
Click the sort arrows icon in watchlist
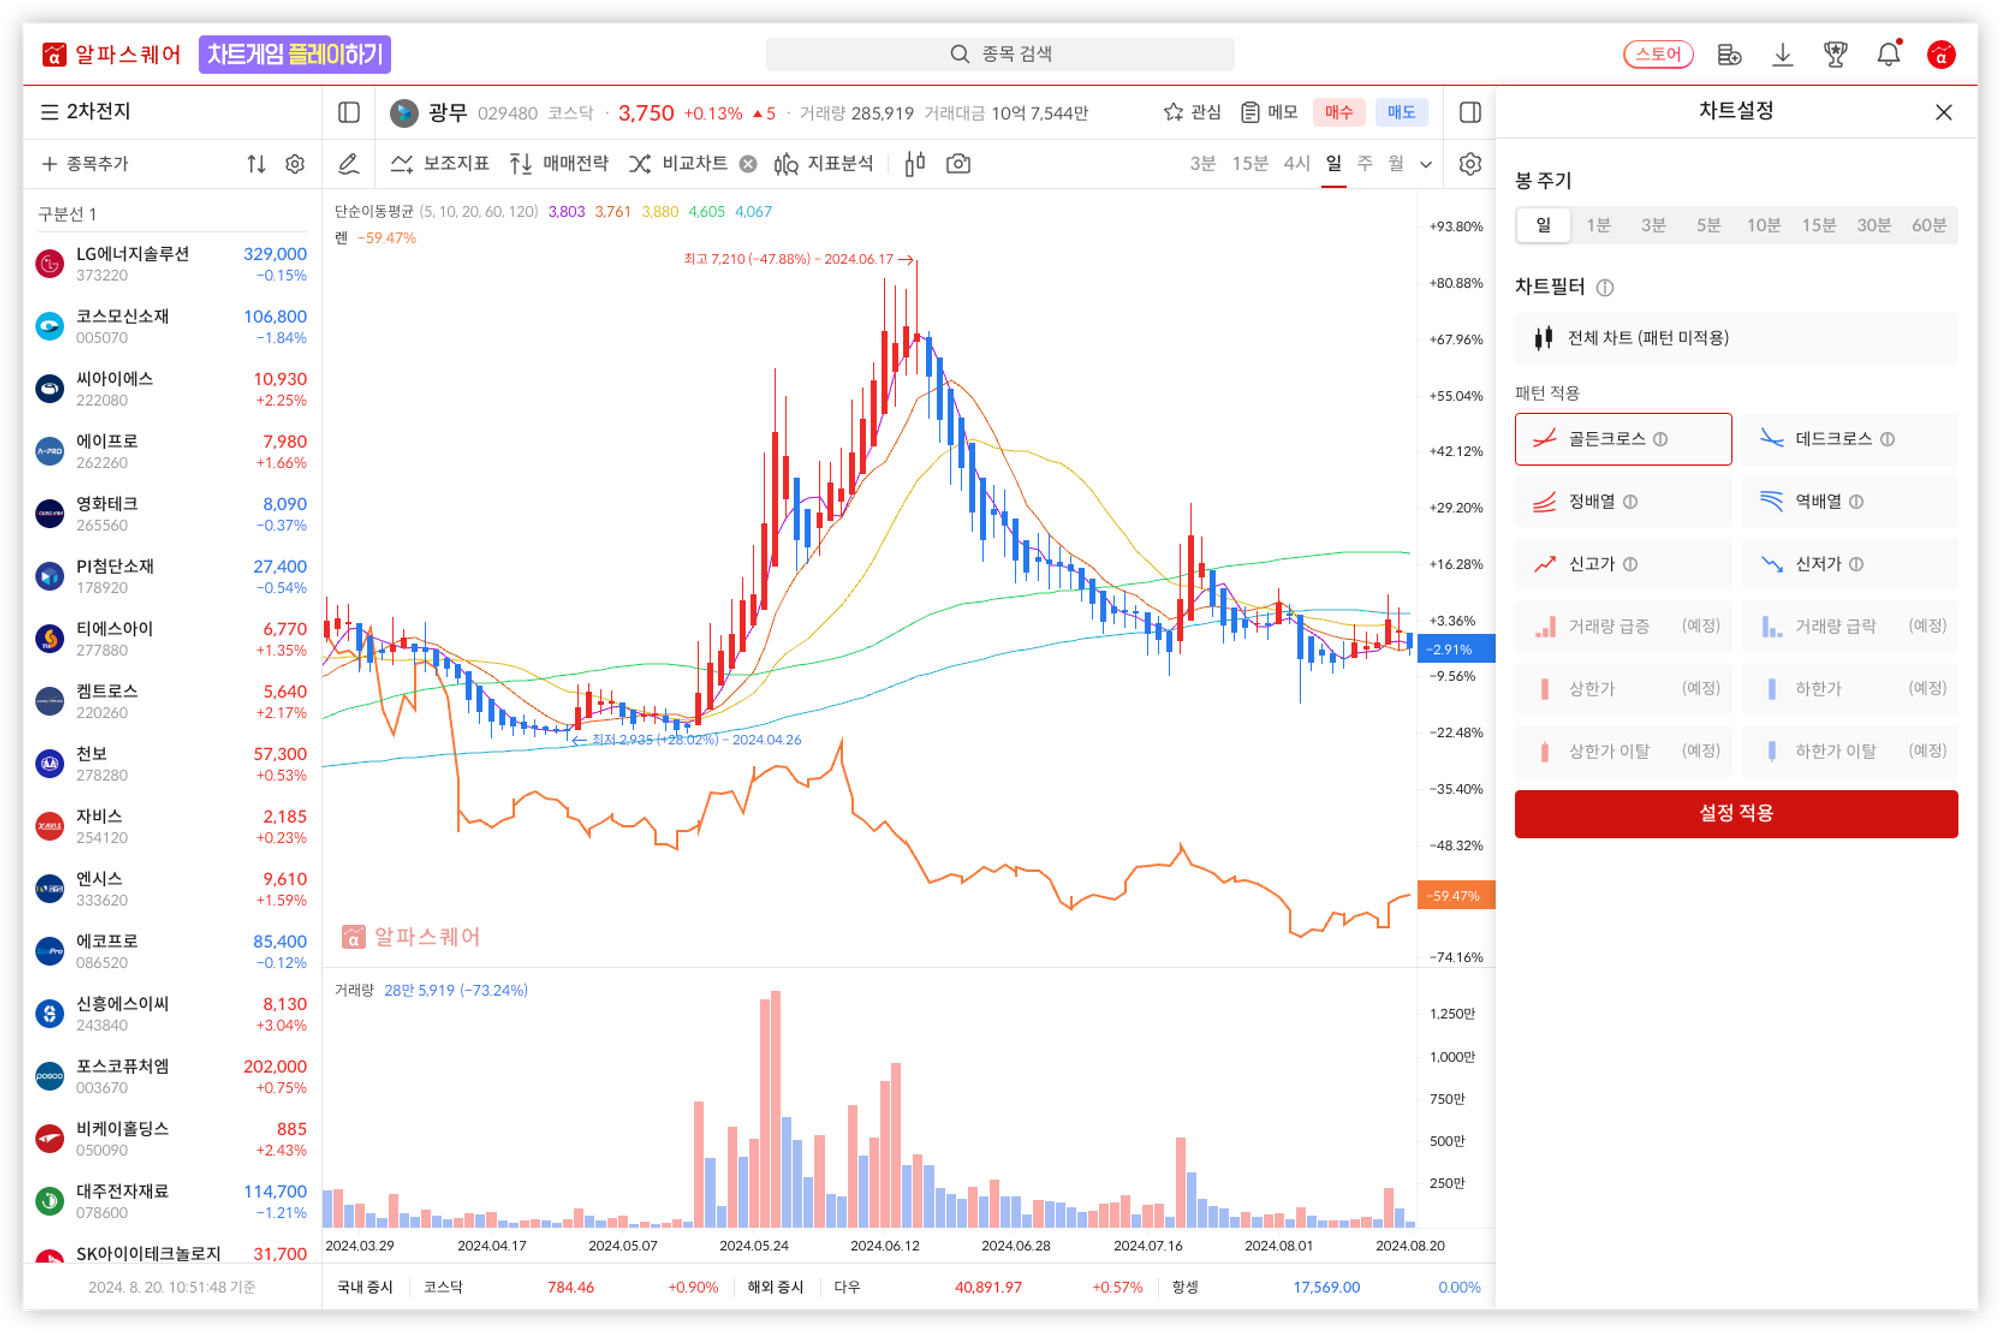(256, 164)
